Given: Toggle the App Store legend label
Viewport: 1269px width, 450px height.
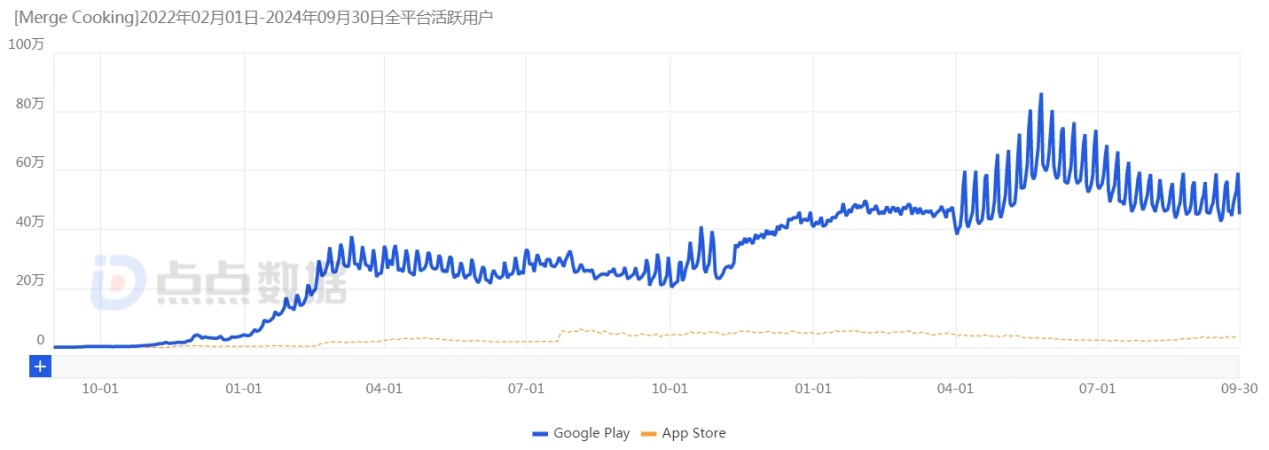Looking at the screenshot, I should [x=693, y=433].
